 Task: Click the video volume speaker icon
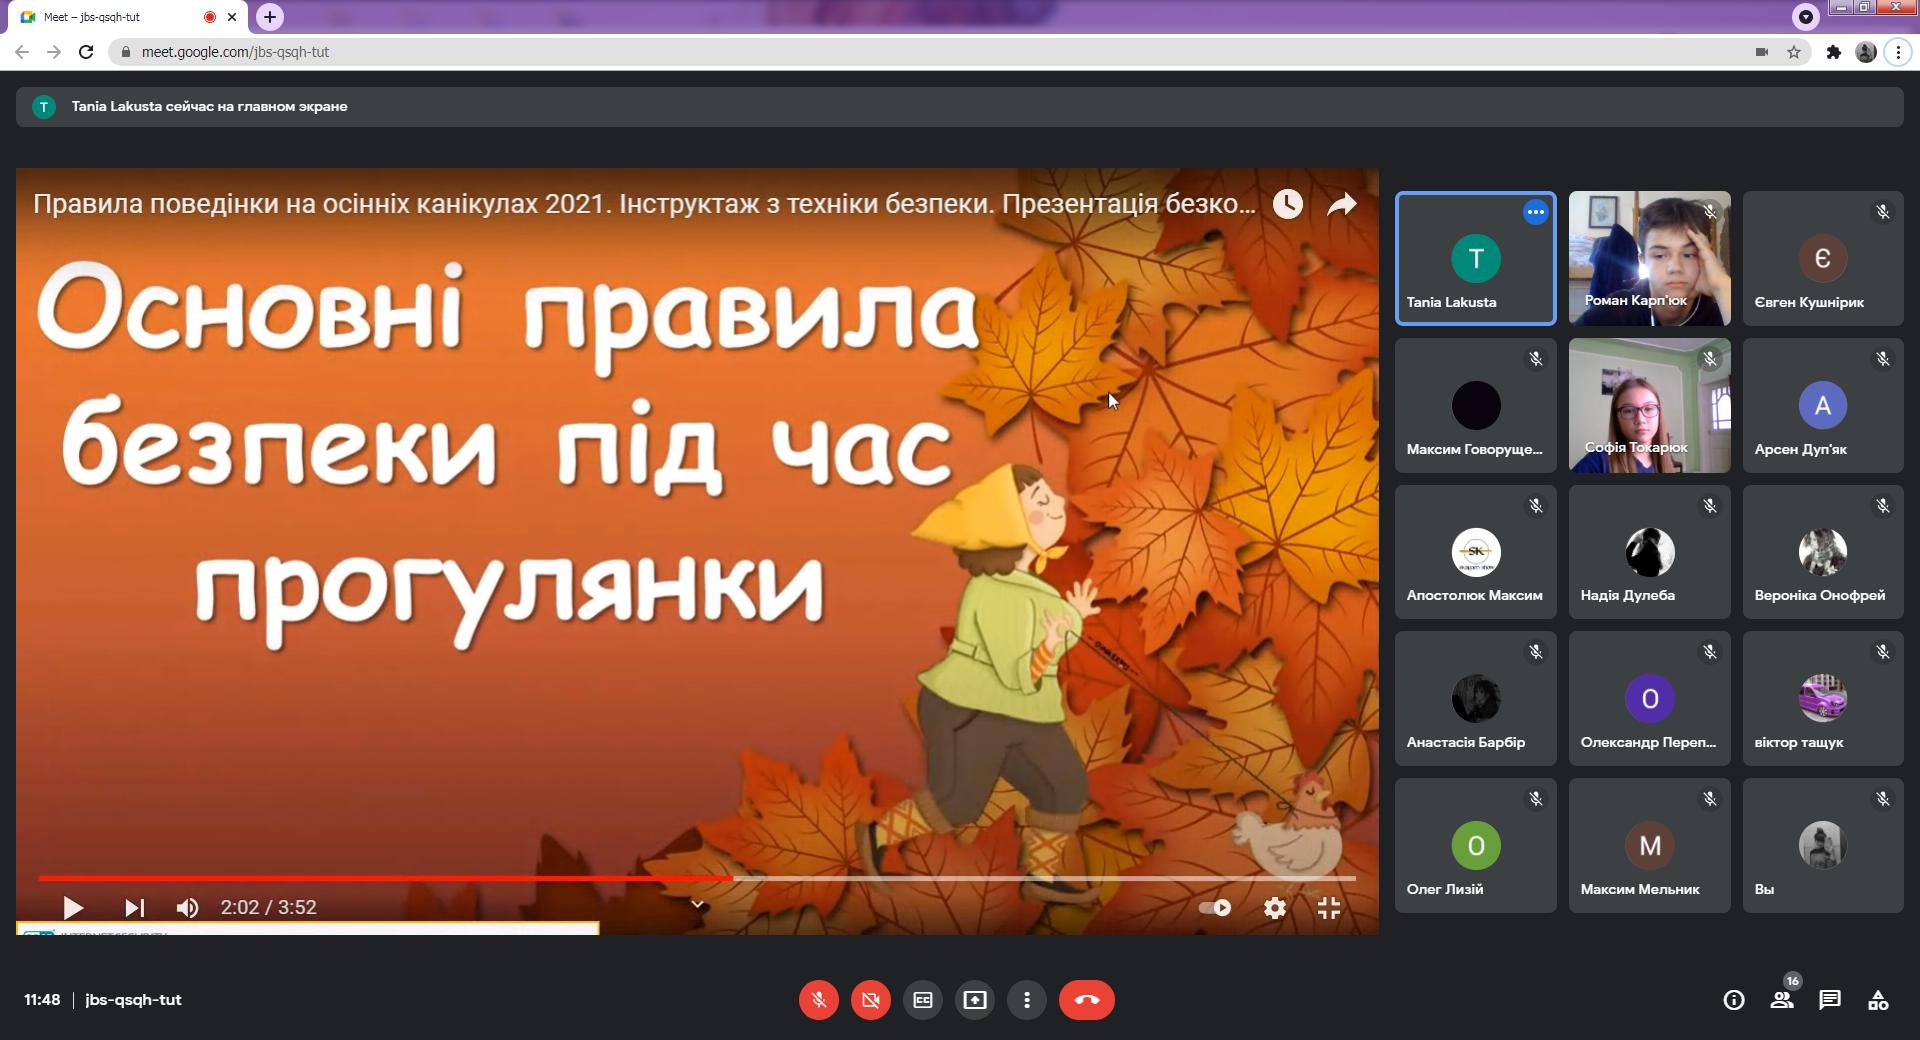pos(187,908)
